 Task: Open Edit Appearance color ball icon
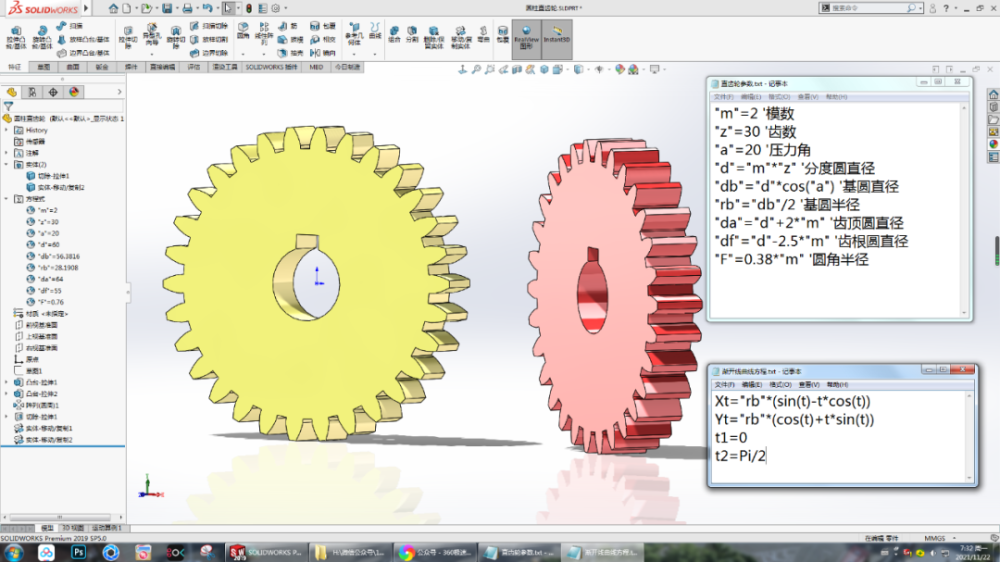(619, 70)
